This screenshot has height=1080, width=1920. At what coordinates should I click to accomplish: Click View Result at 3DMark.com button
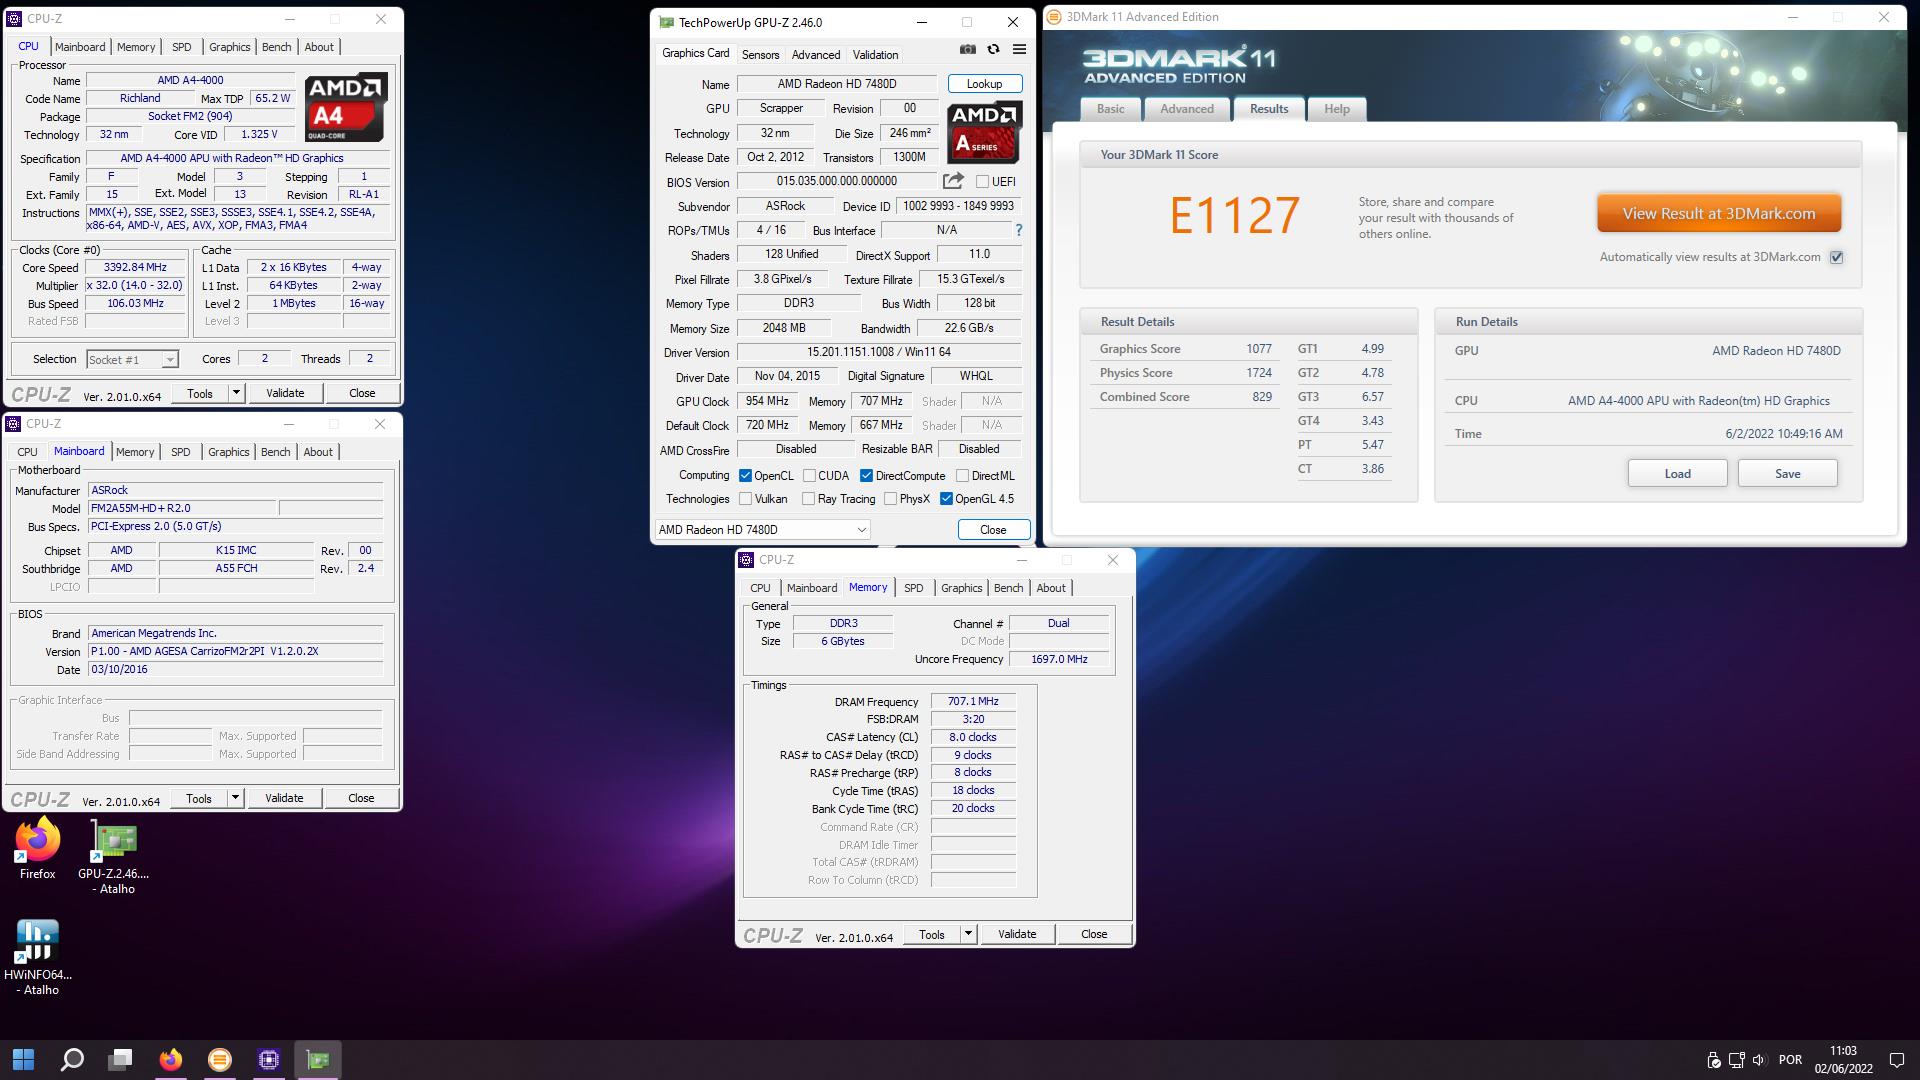[x=1719, y=213]
